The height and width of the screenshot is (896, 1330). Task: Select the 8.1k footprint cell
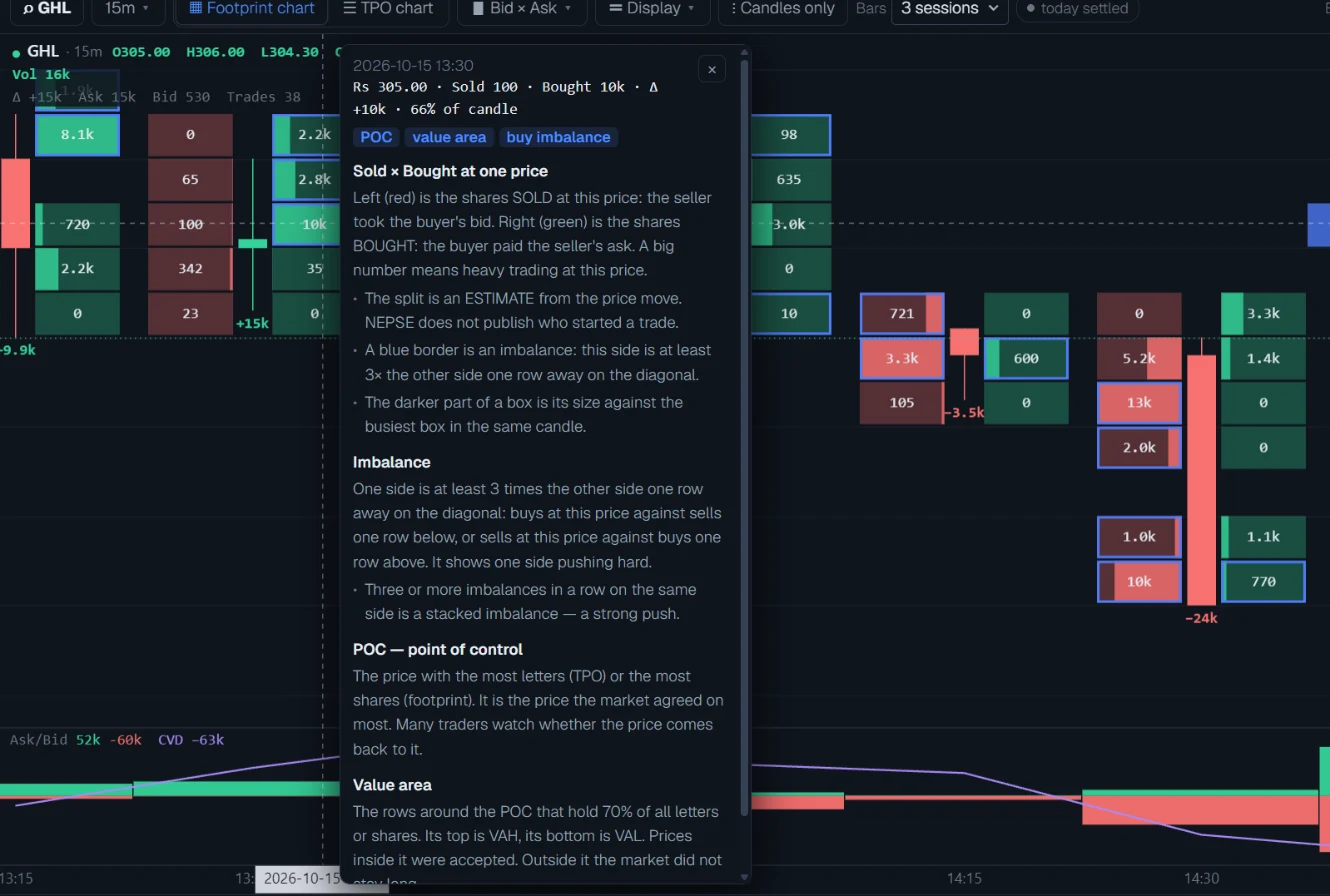(x=77, y=134)
